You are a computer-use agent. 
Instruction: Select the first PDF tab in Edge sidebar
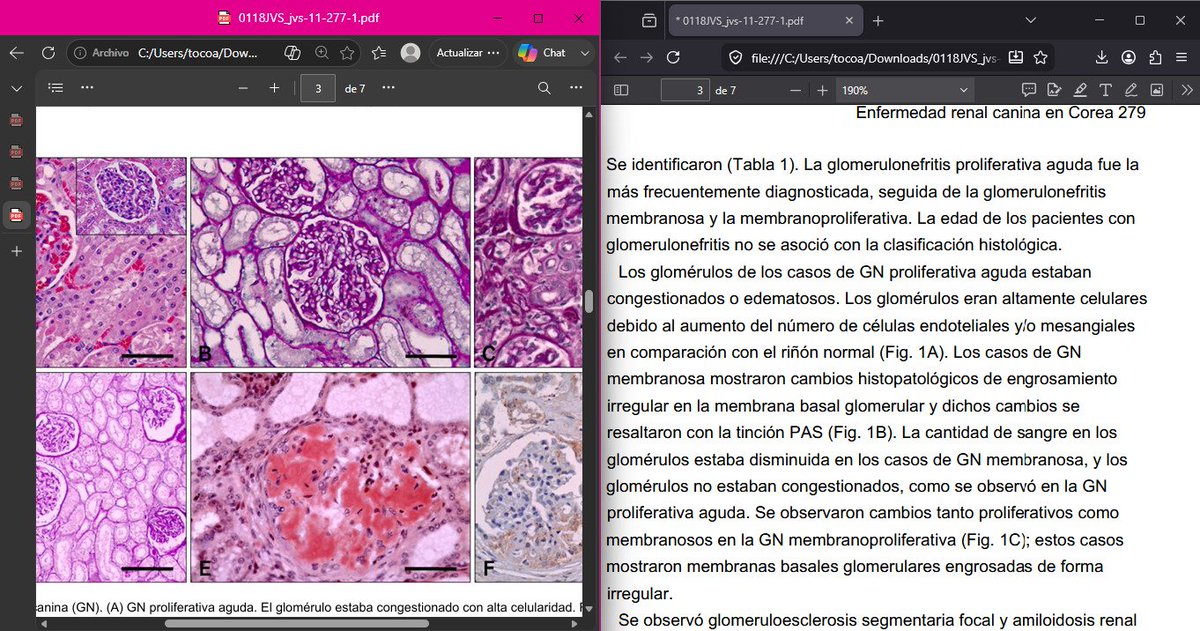click(16, 120)
